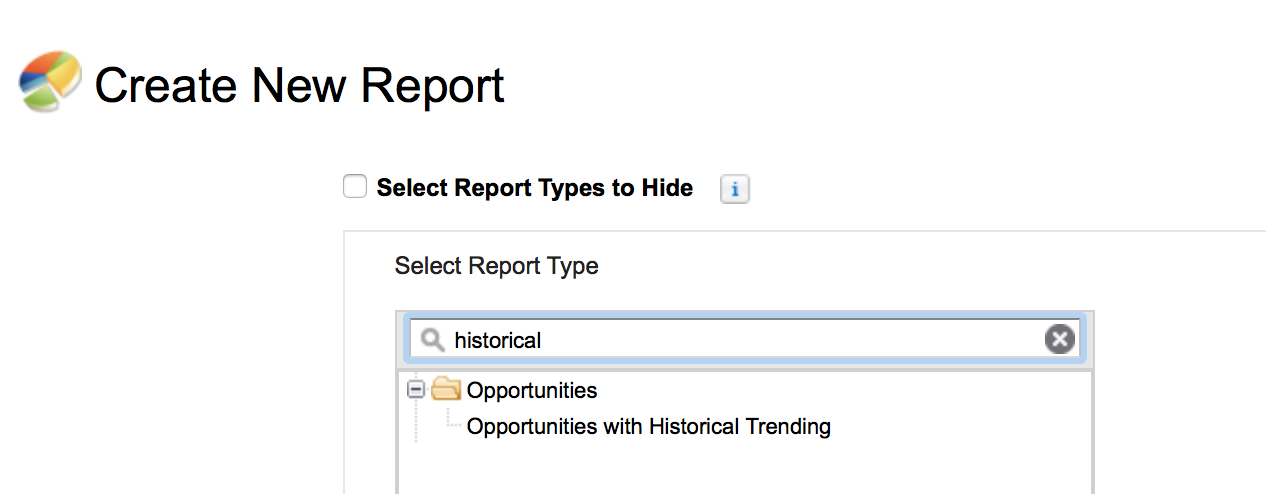Image resolution: width=1266 pixels, height=494 pixels.
Task: Click into the report type search field
Action: [x=742, y=340]
